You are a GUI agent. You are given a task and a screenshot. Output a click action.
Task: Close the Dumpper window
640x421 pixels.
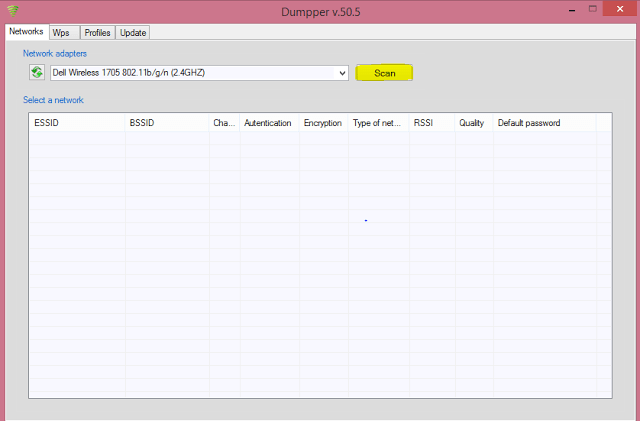(620, 9)
